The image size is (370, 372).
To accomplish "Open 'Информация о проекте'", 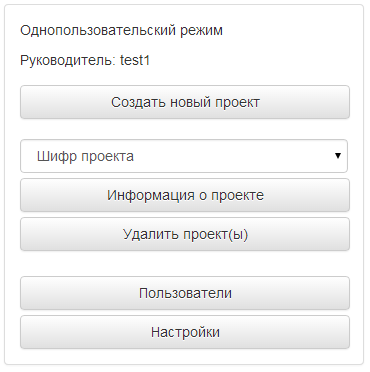I will tap(185, 195).
